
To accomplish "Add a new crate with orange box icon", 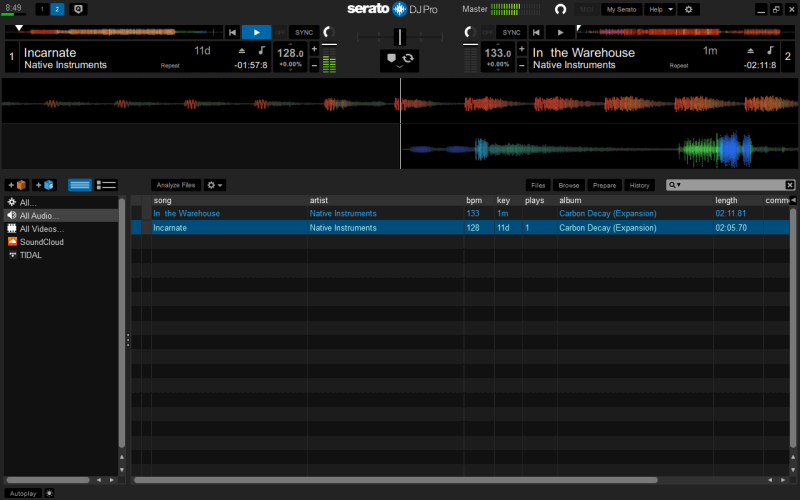I will pos(17,185).
